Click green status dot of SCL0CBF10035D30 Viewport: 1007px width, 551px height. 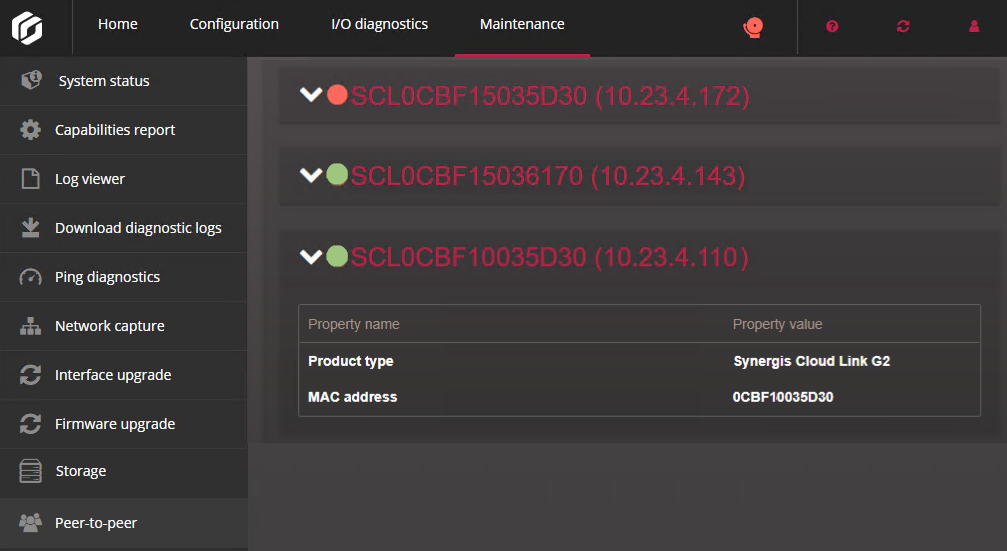[337, 256]
